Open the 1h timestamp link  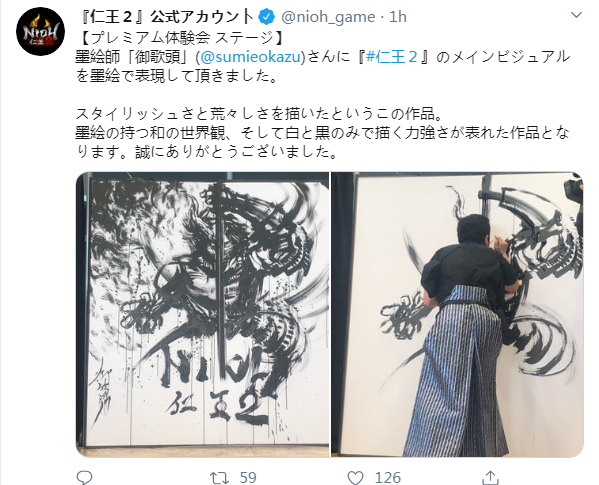click(398, 17)
